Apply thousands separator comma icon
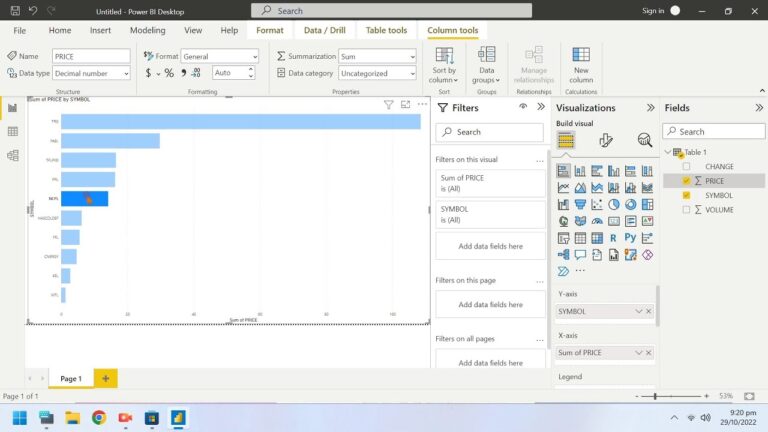 click(x=183, y=73)
